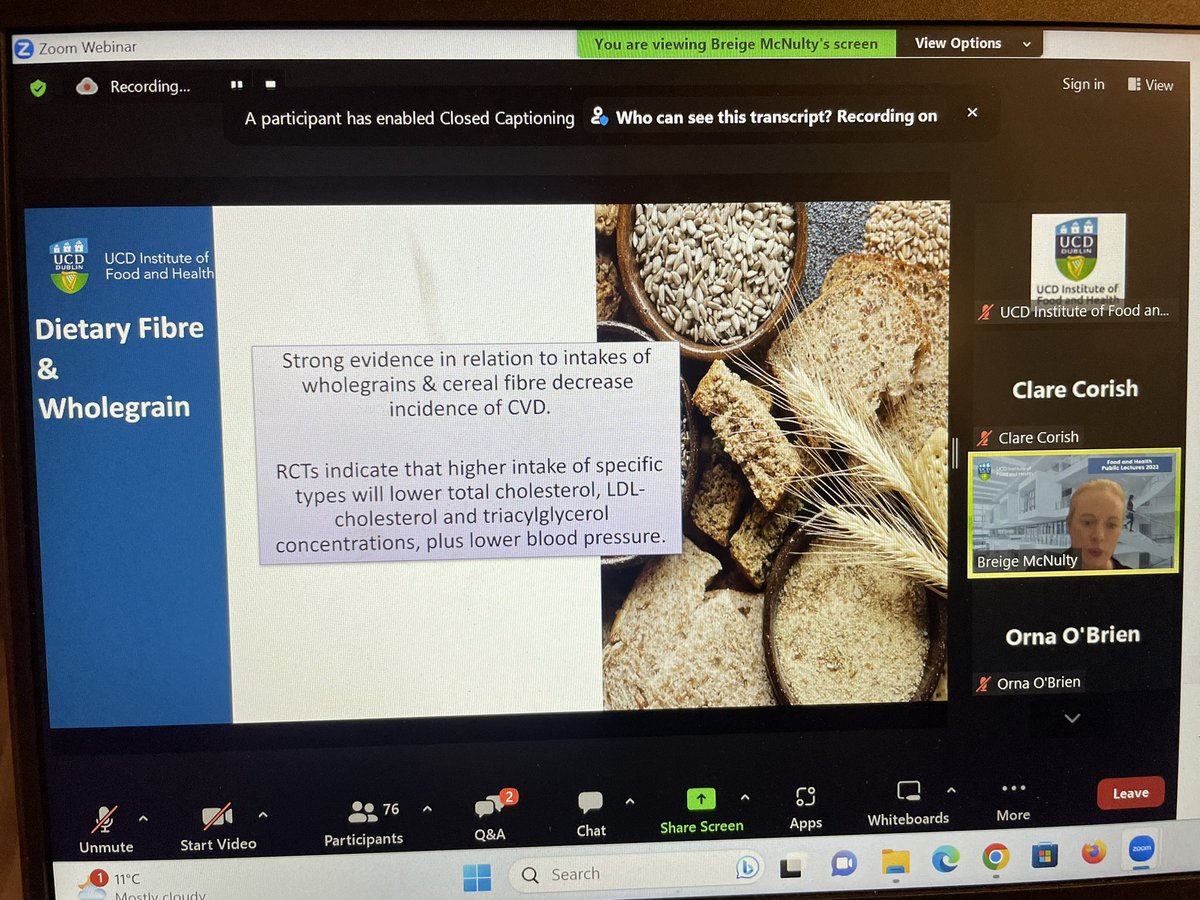Open the Windows Start menu
This screenshot has height=900, width=1200.
point(477,876)
